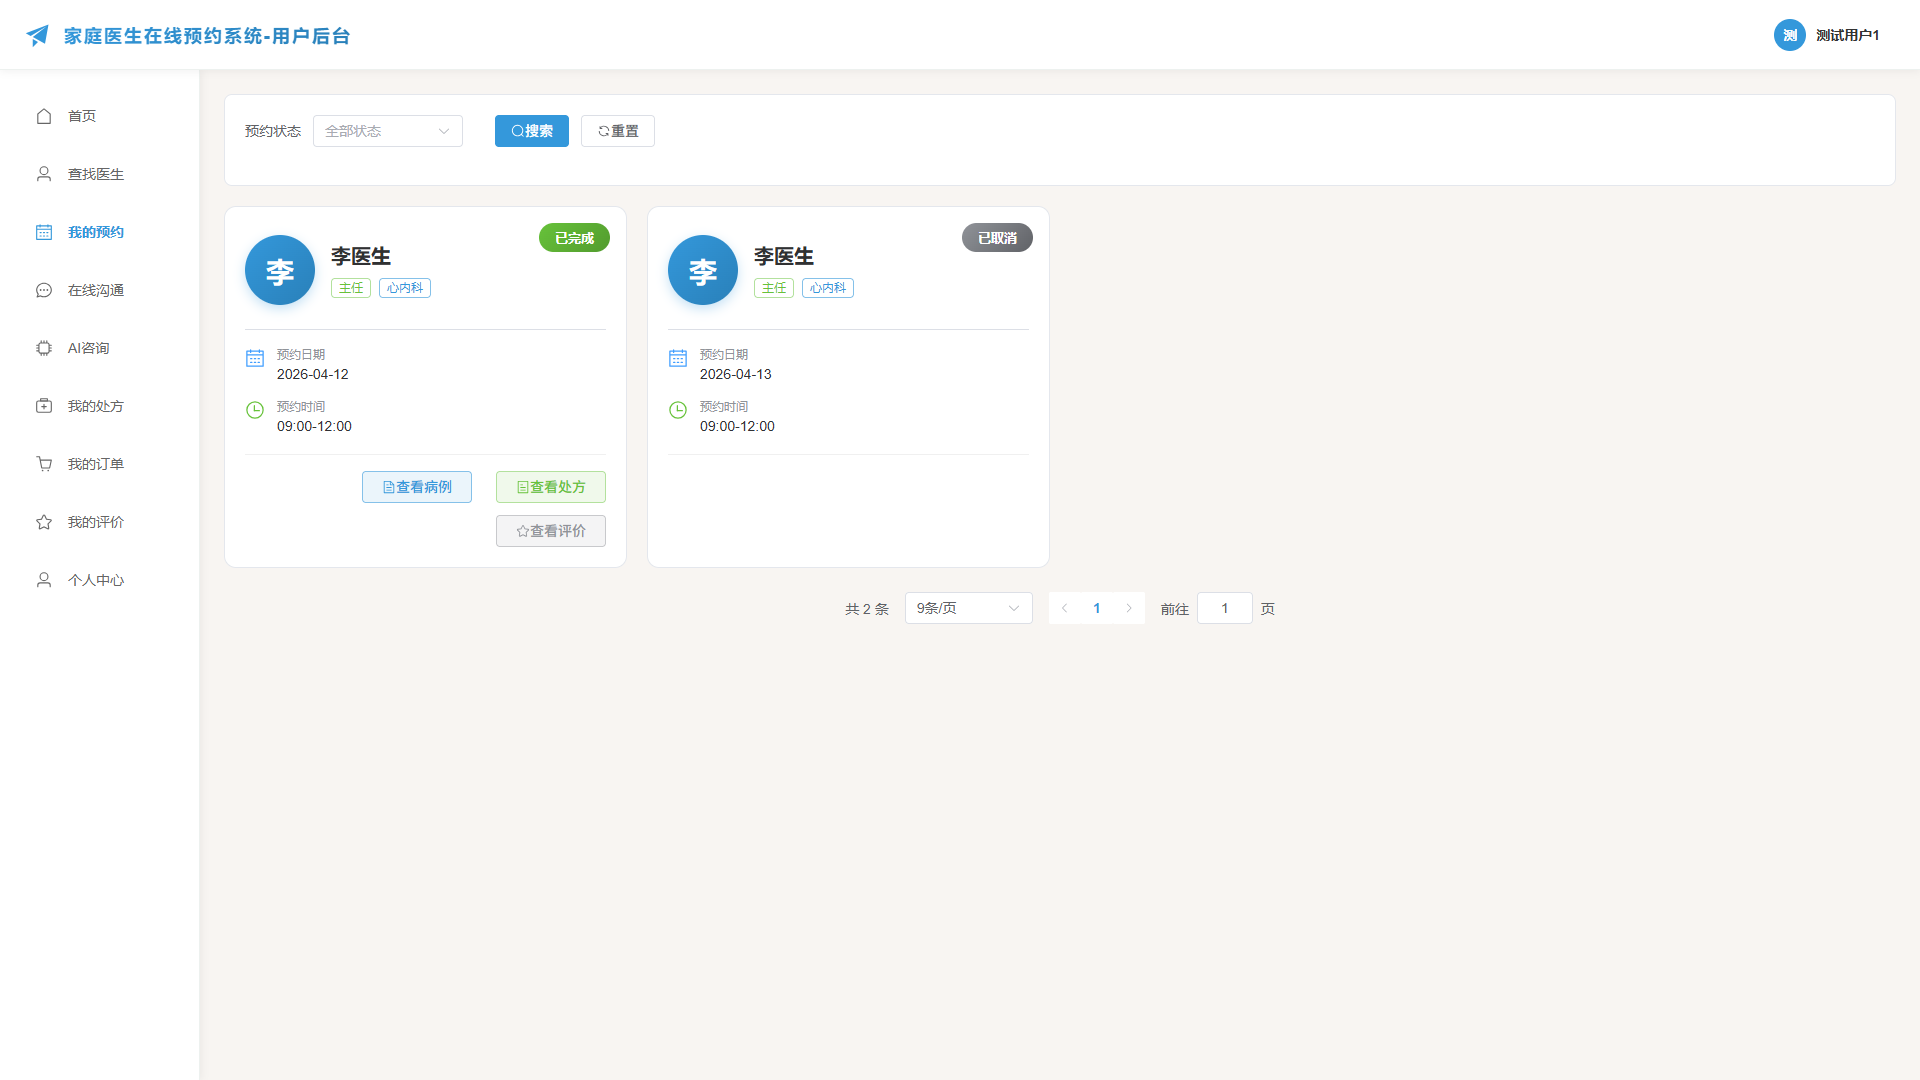Open 我的处方 sidebar entry

coord(100,406)
